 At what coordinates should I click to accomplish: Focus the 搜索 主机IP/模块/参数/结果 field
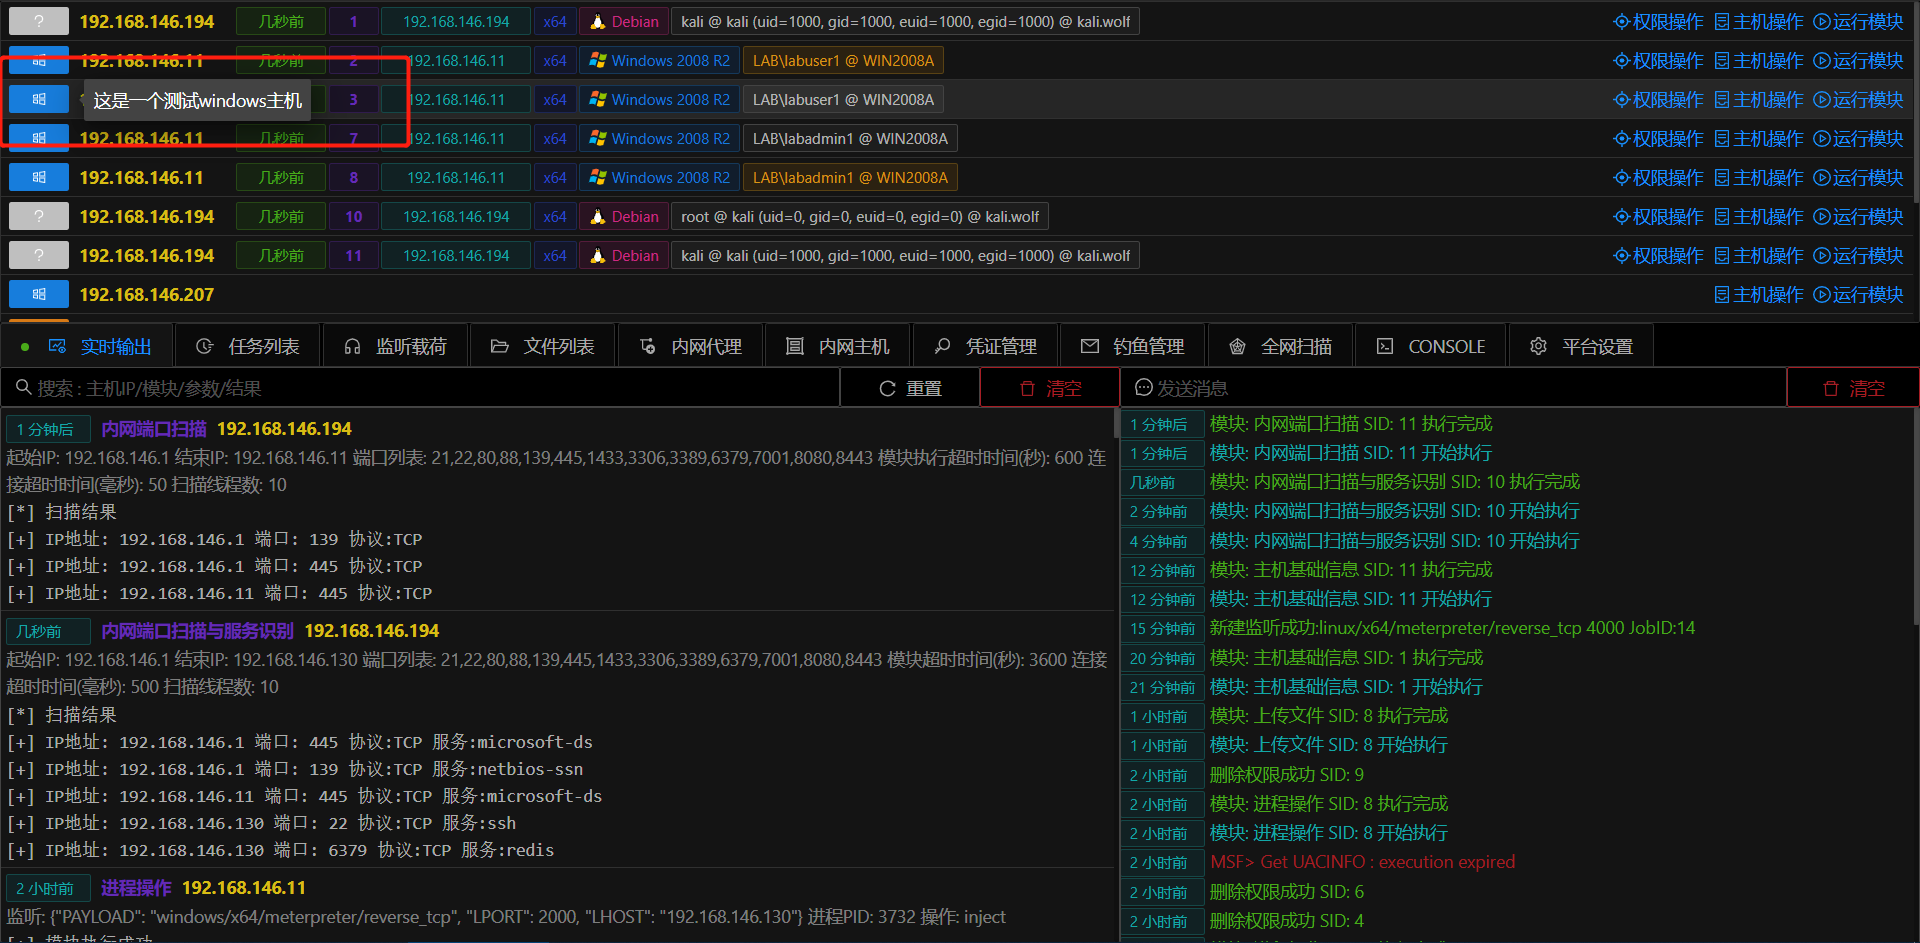[420, 388]
